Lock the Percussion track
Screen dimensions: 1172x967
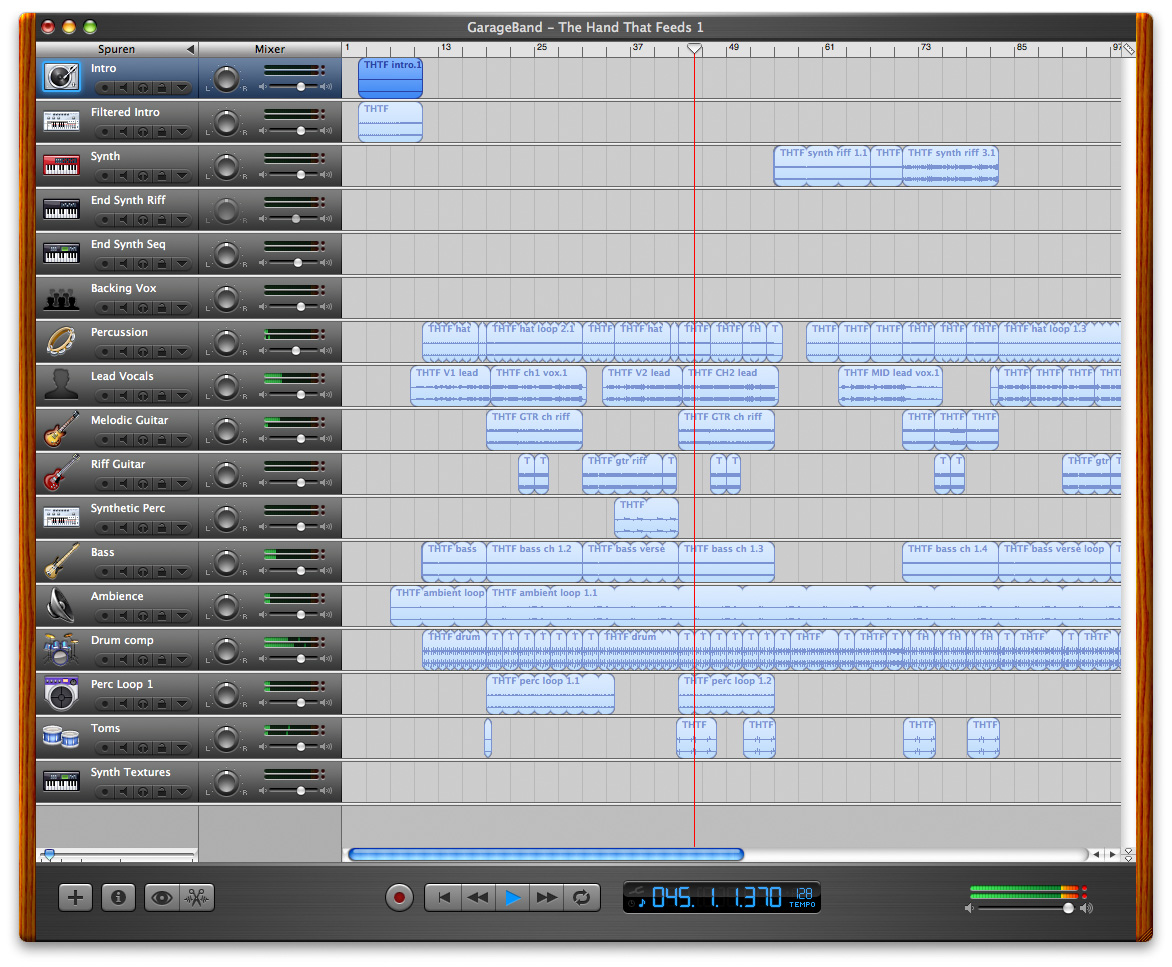pyautogui.click(x=161, y=352)
